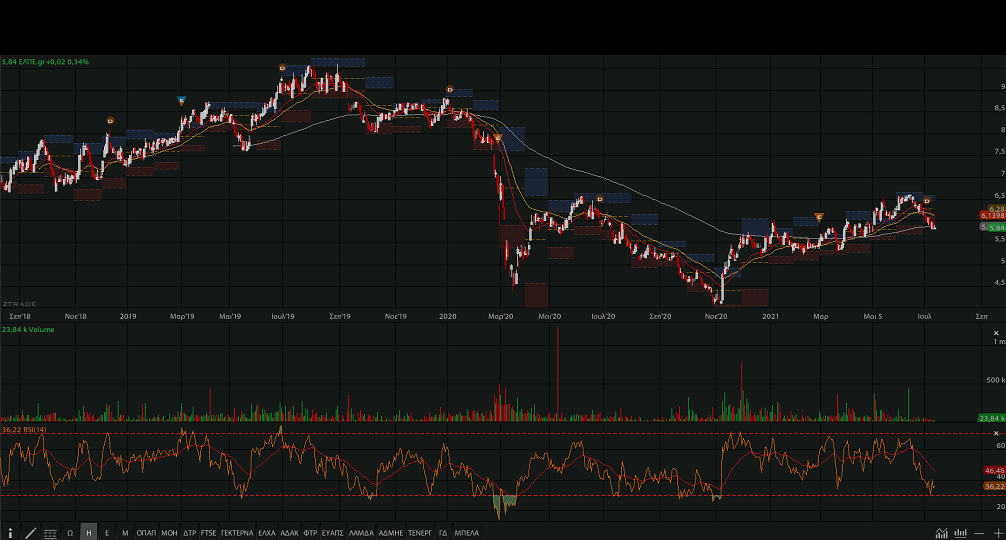
Task: Switch to bar chart type icon
Action: [961, 533]
